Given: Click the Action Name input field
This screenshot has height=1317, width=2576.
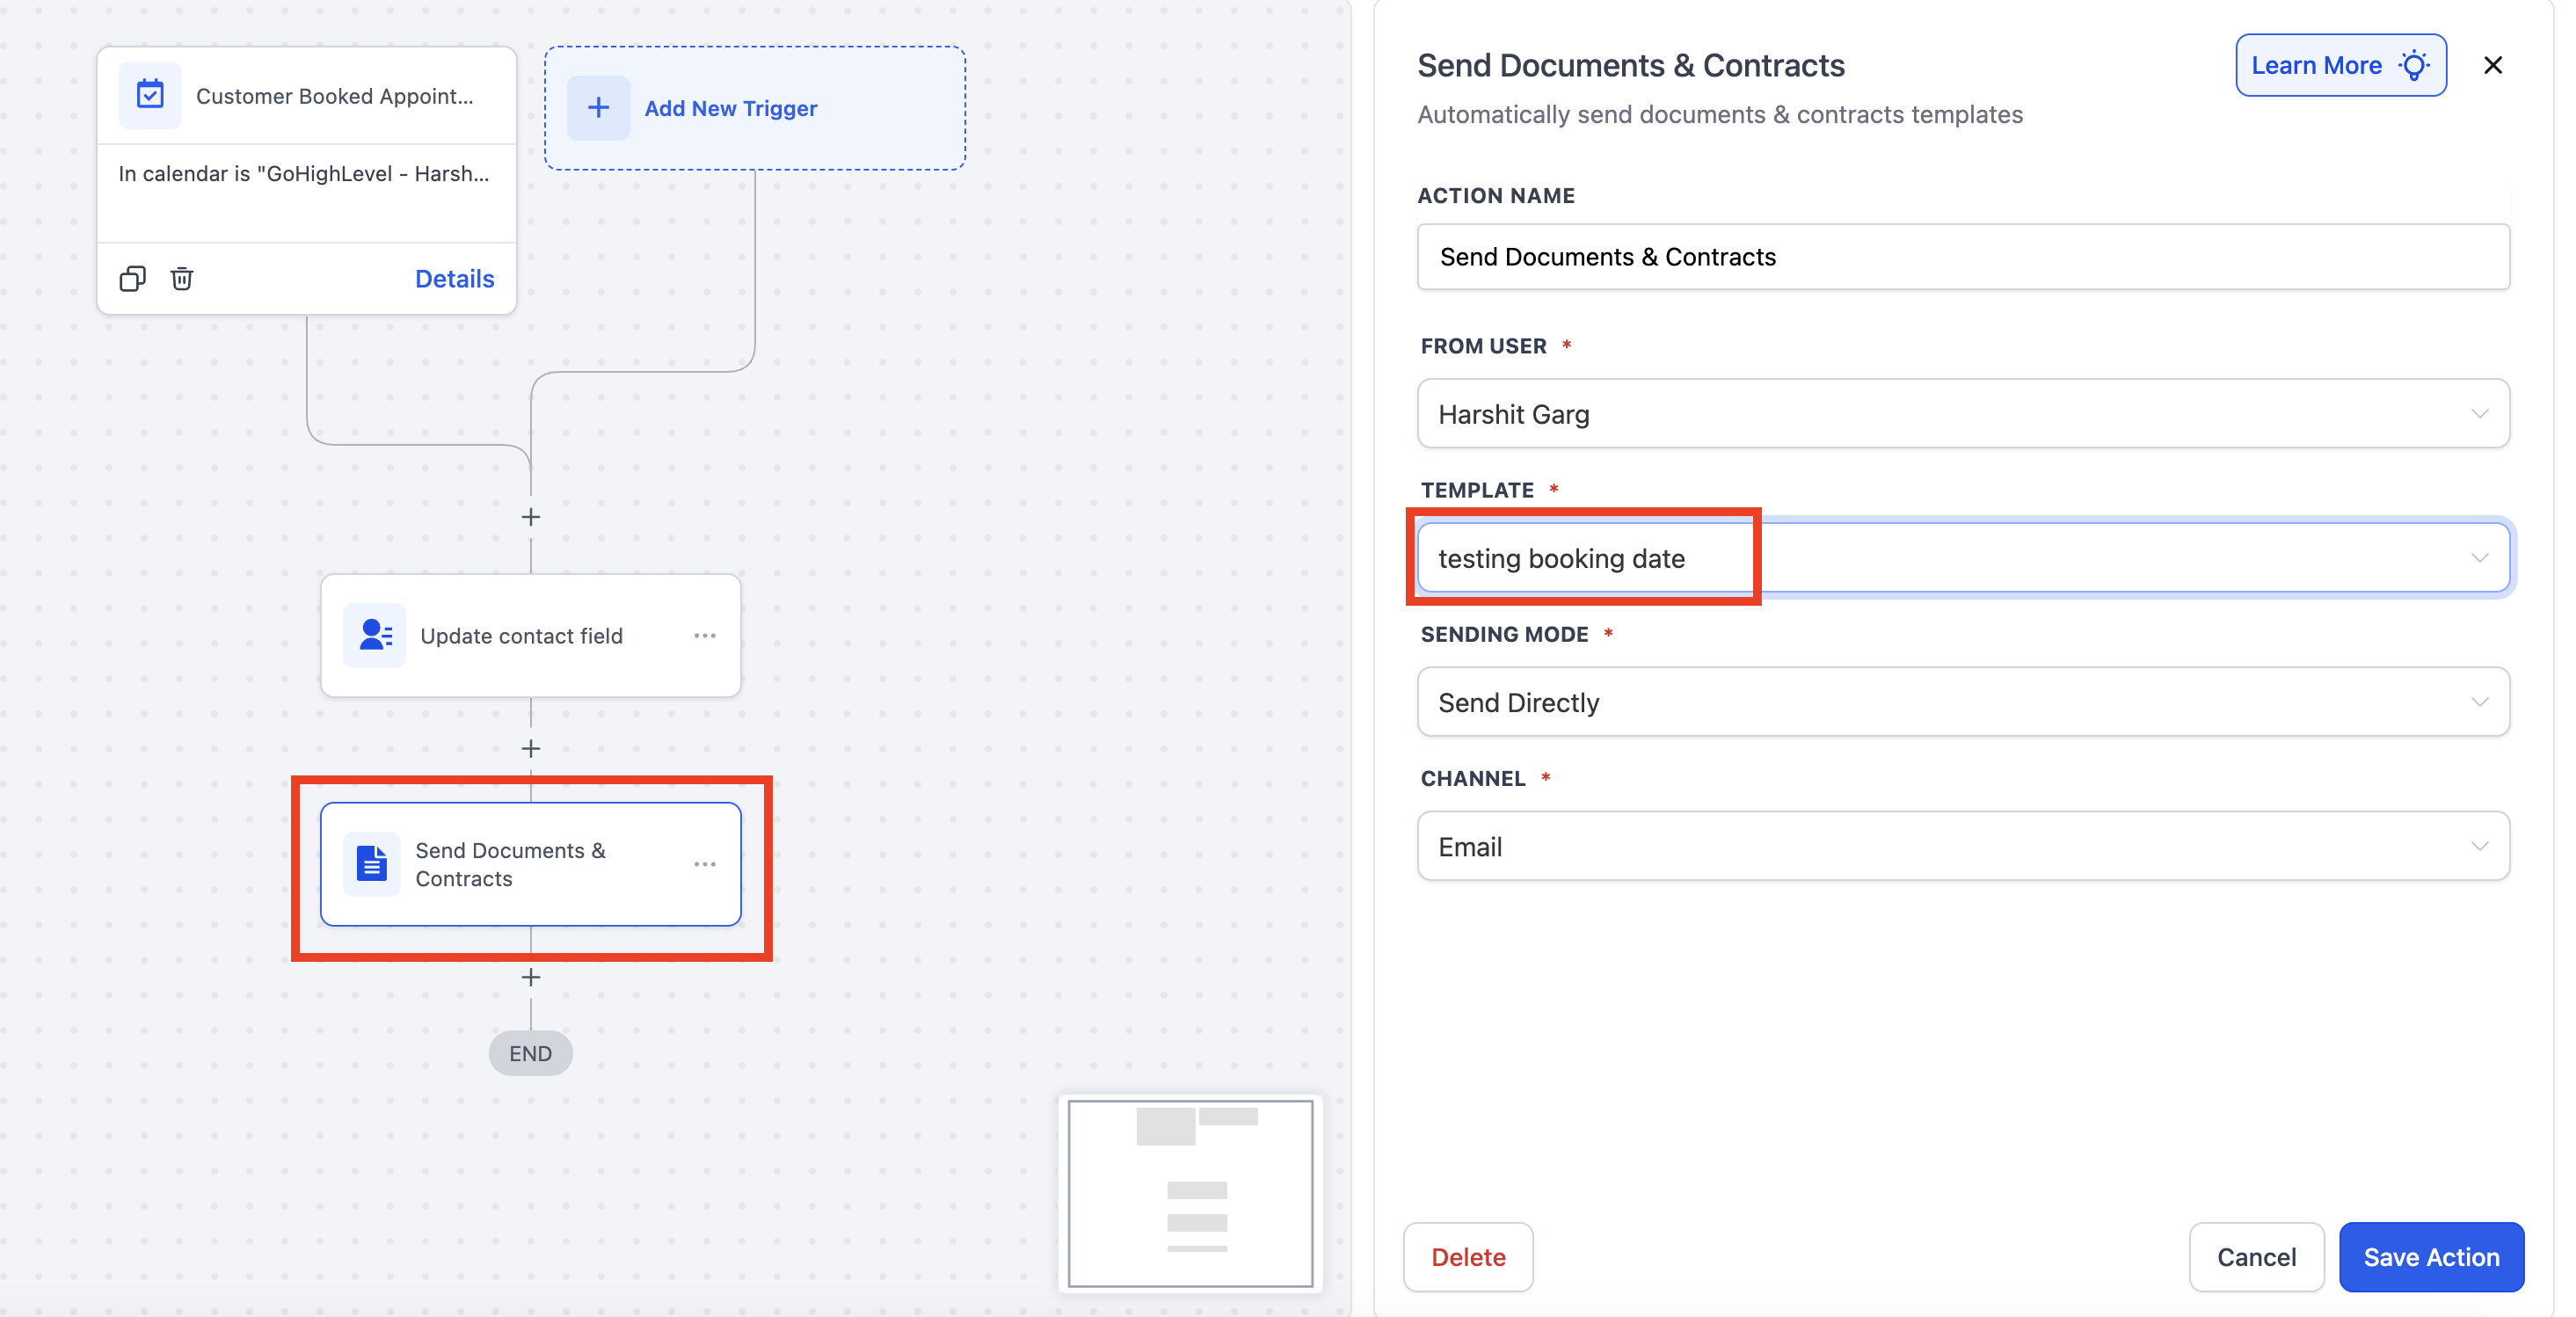Looking at the screenshot, I should coord(1963,257).
